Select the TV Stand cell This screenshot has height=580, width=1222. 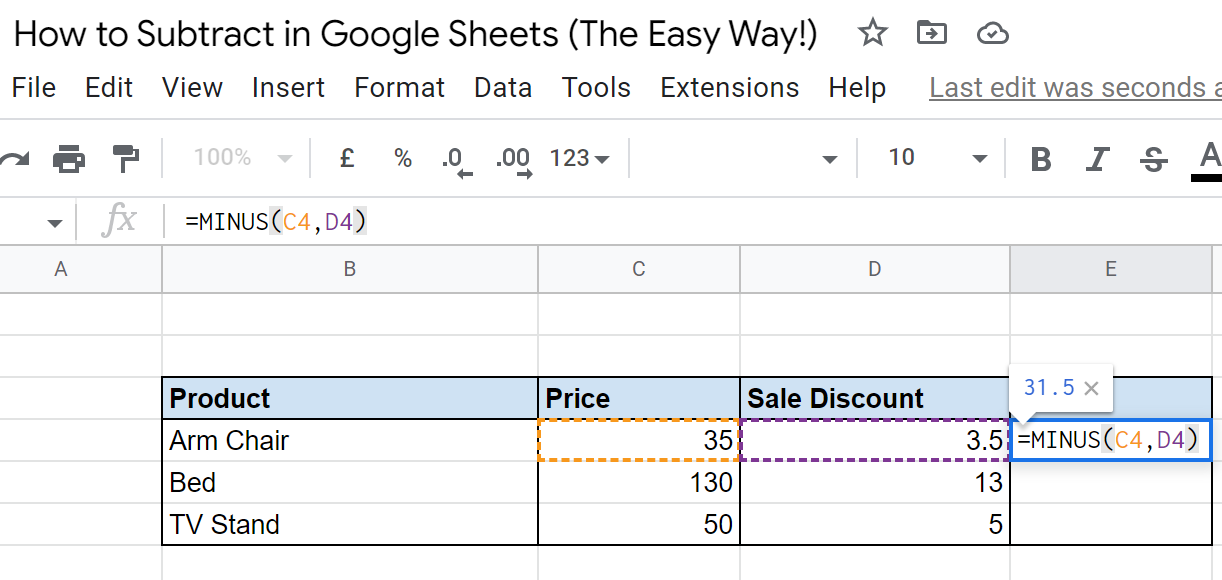coord(350,524)
